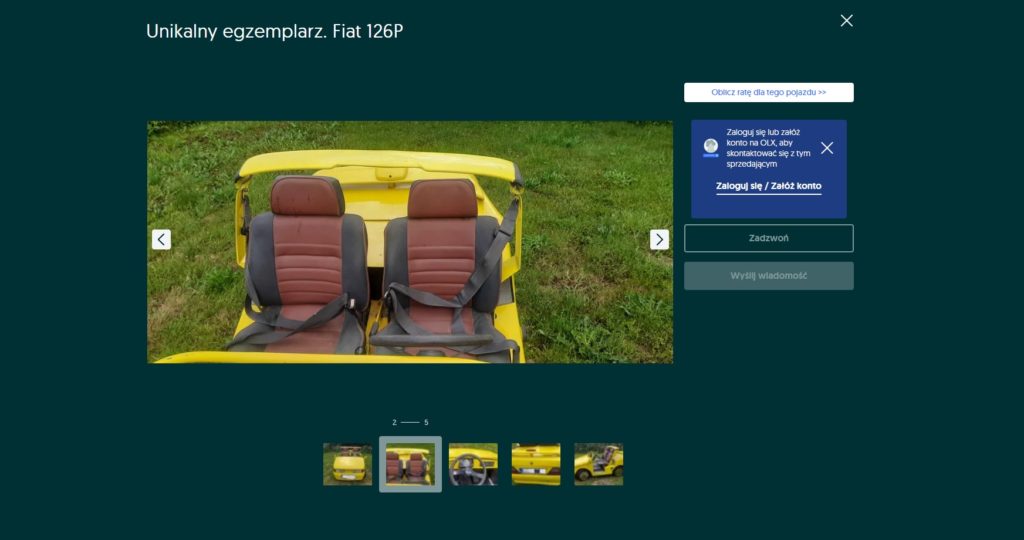The image size is (1024, 540).
Task: Click the 'Wyślij wiadomość' button
Action: tap(769, 276)
